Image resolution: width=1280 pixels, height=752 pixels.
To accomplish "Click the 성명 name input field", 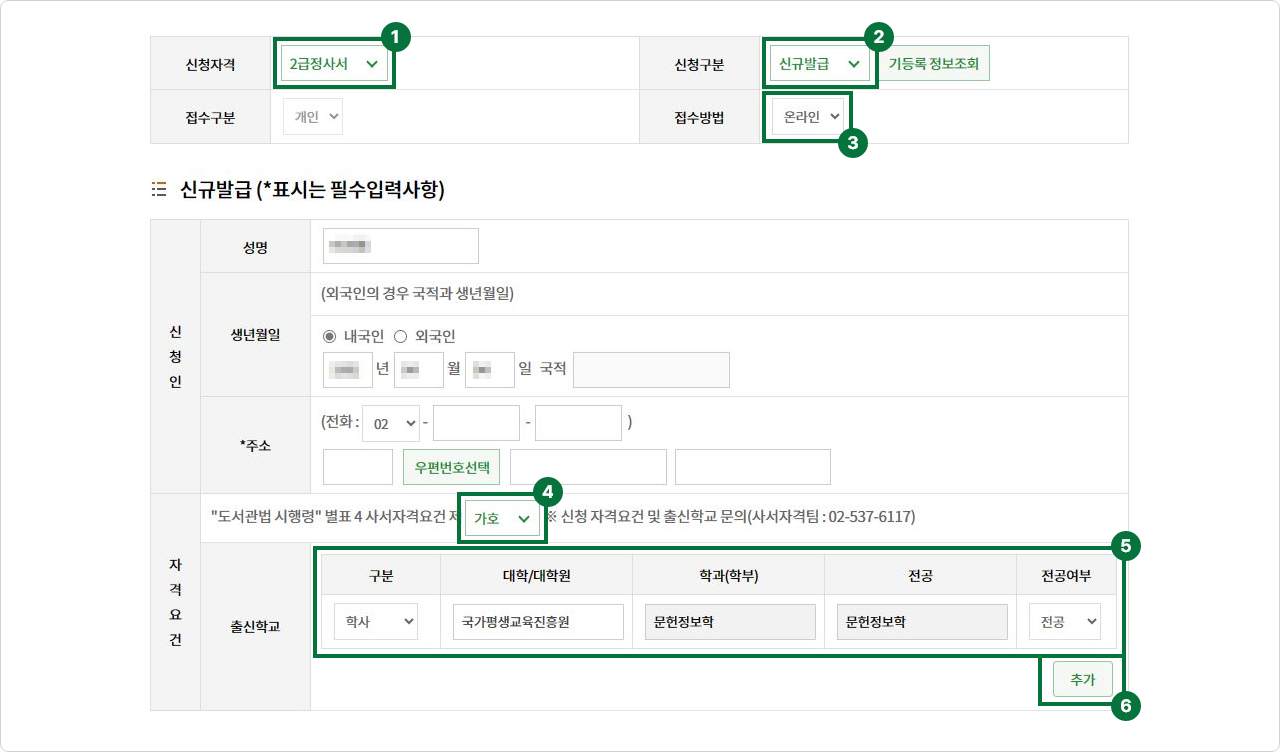I will tap(401, 246).
